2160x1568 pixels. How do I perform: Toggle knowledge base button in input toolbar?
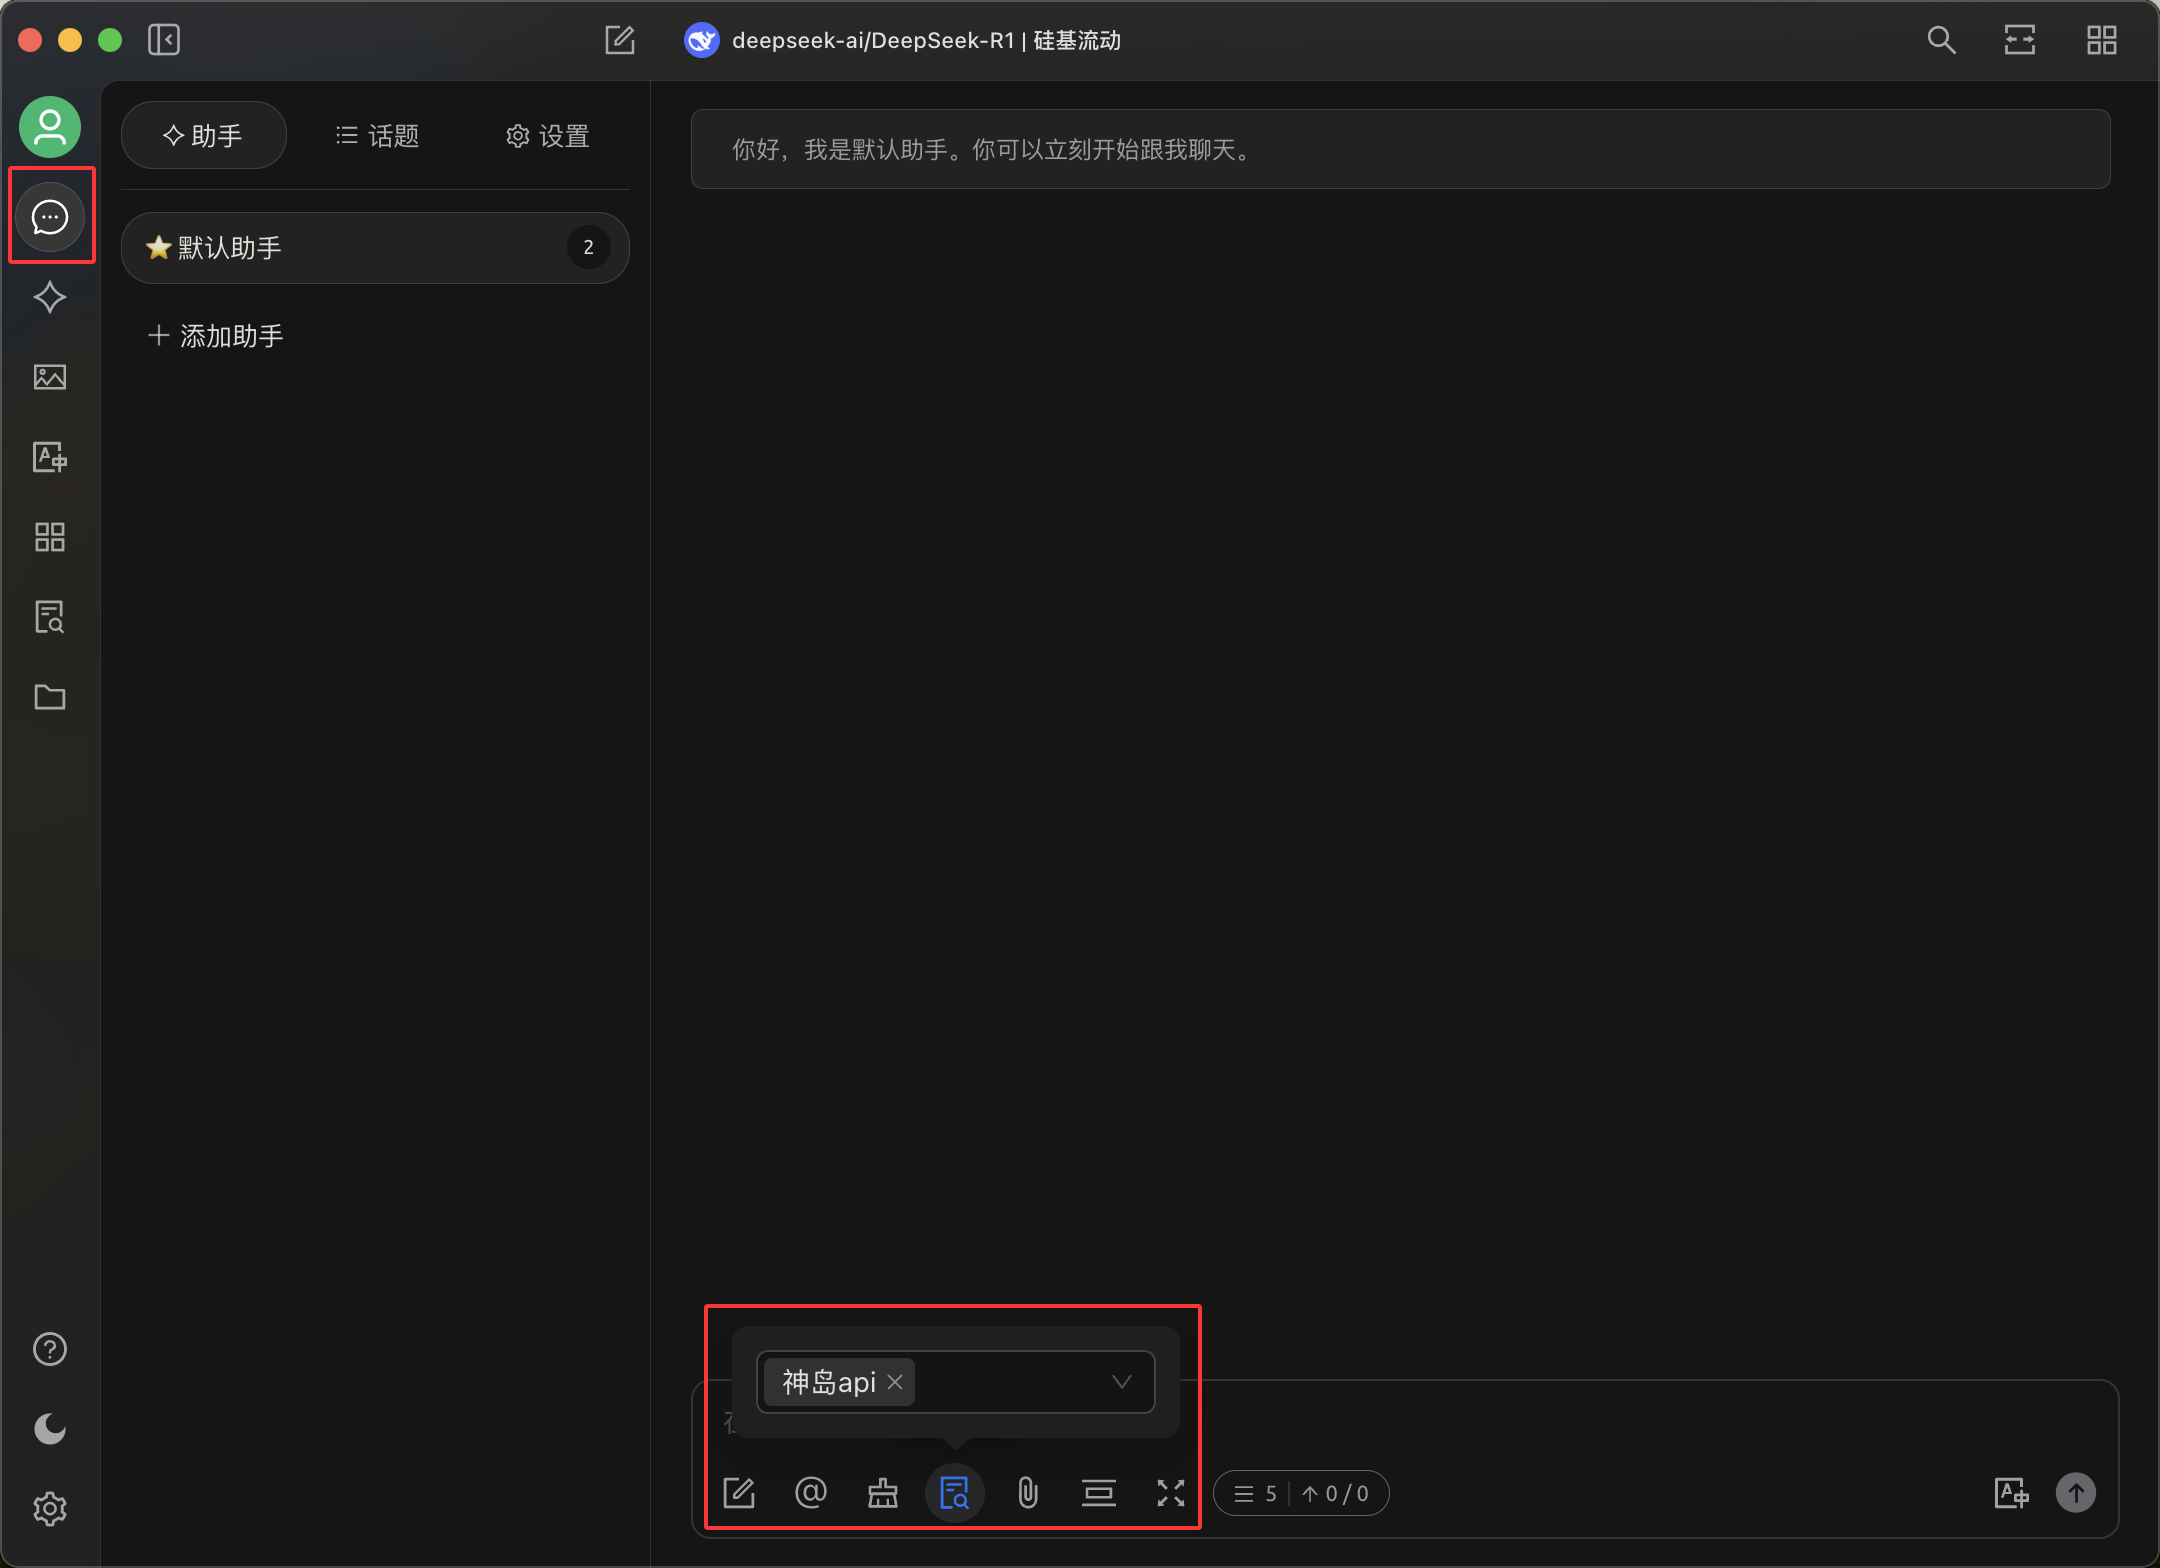[x=955, y=1493]
